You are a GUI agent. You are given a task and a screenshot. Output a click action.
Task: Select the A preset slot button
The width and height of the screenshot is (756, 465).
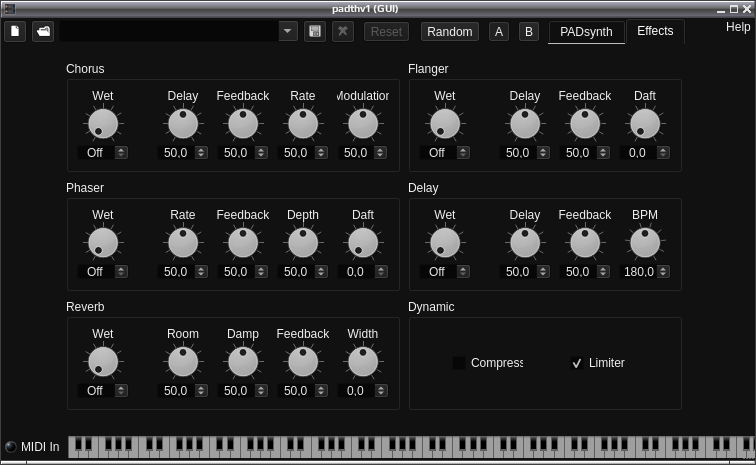(499, 32)
